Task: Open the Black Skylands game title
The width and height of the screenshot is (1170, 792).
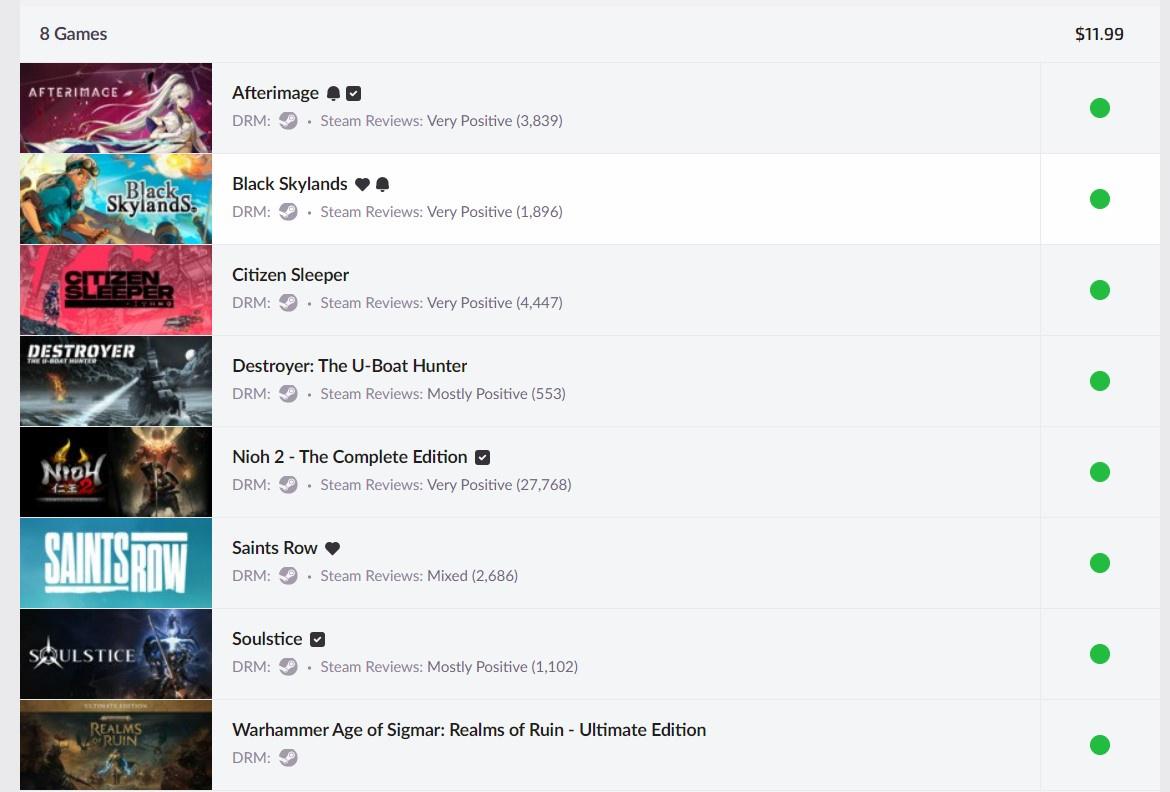Action: coord(290,184)
